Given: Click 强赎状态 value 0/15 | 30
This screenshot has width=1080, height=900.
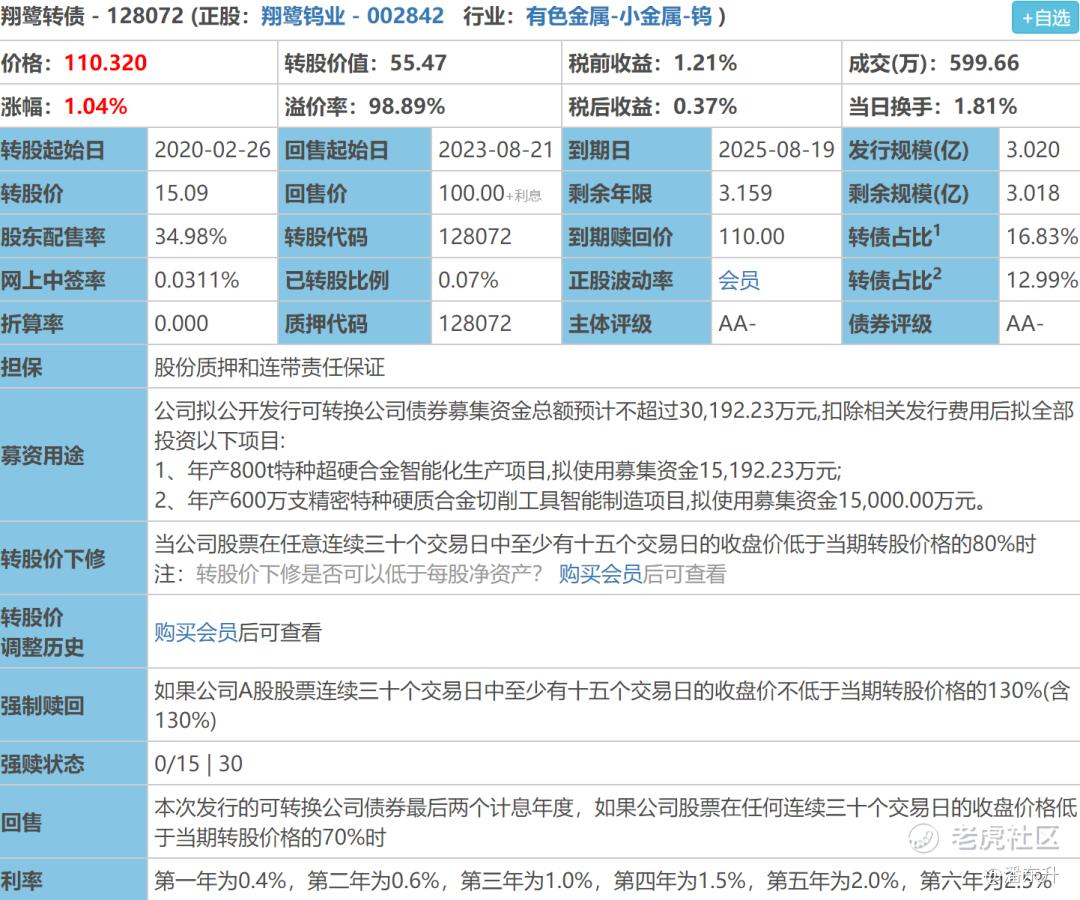Looking at the screenshot, I should pos(198,763).
